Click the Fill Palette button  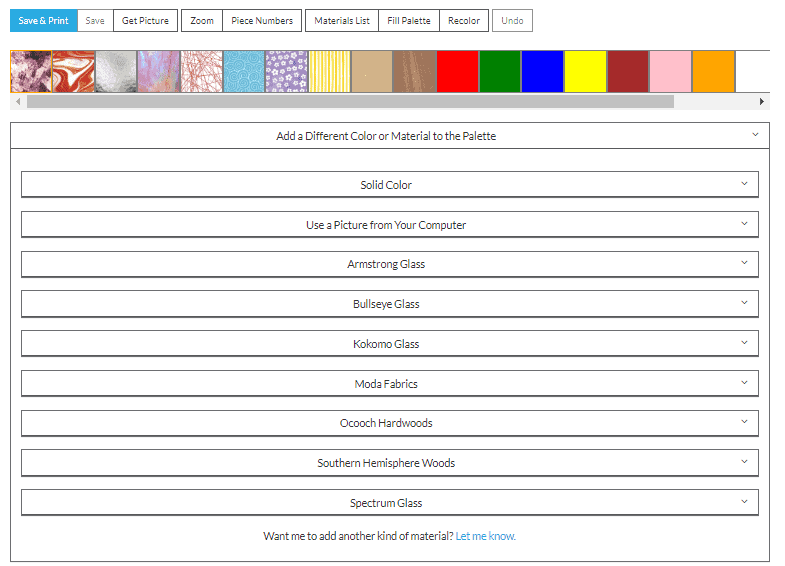point(408,21)
